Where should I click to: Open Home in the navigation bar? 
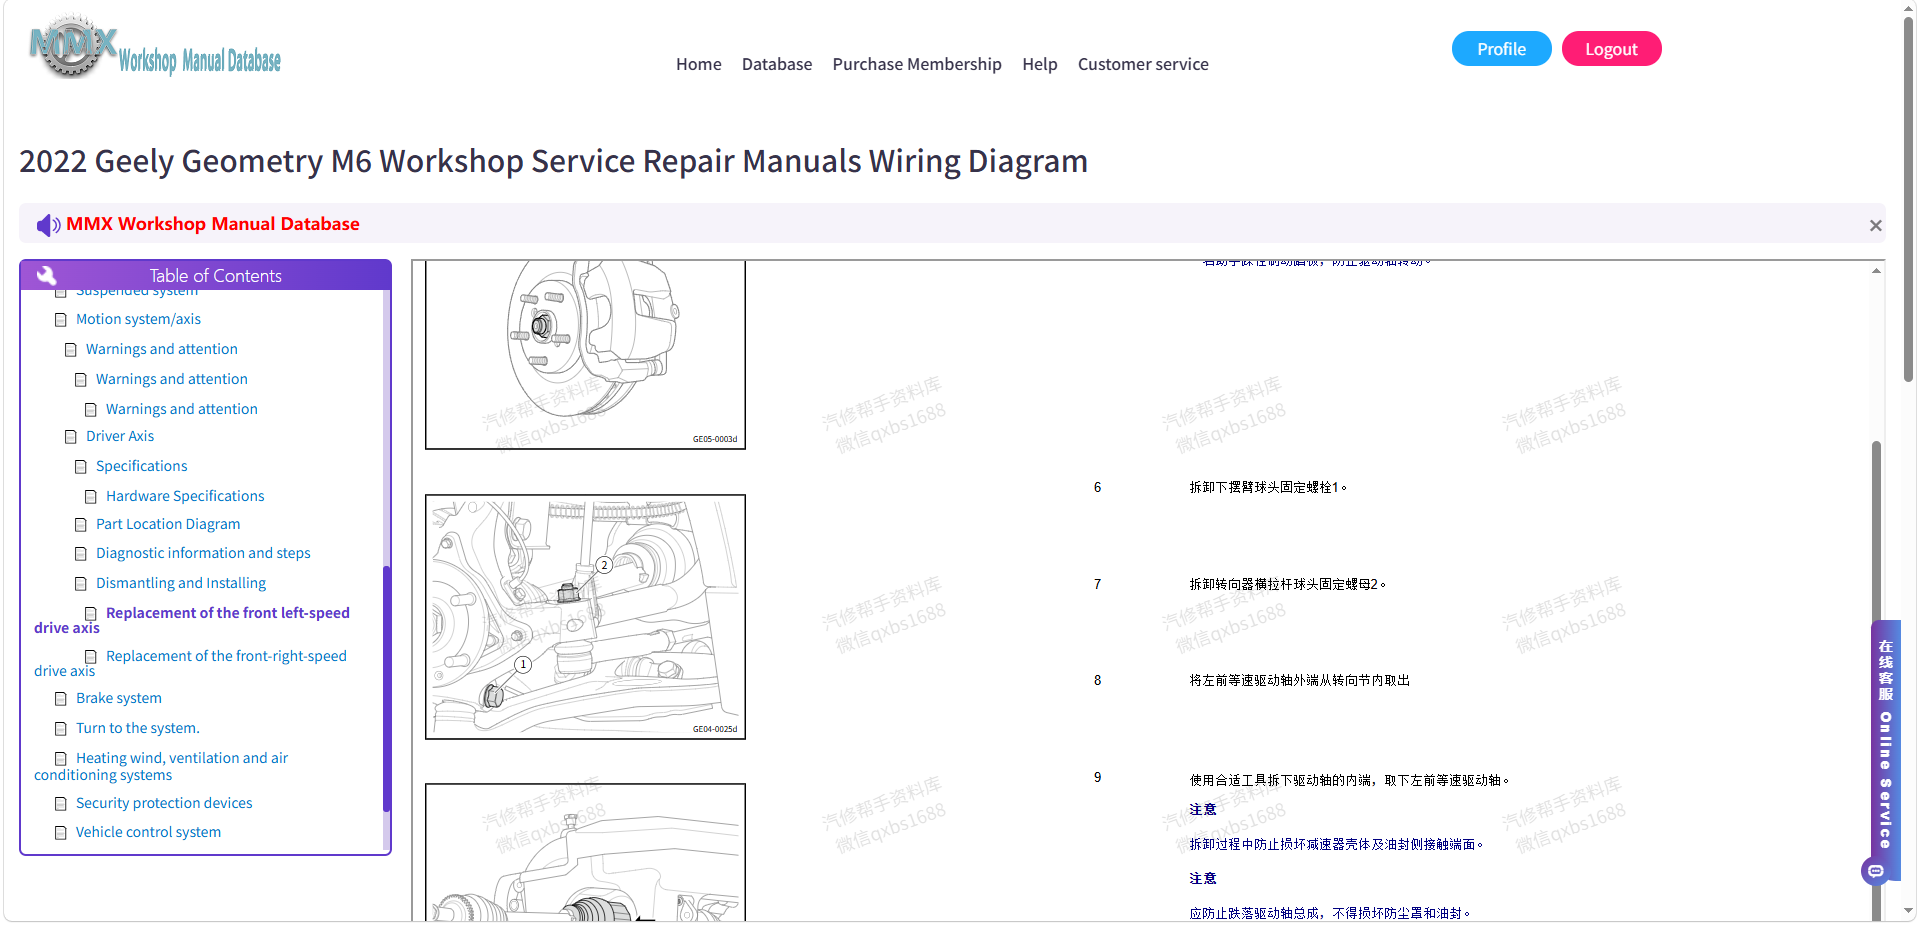(x=698, y=64)
